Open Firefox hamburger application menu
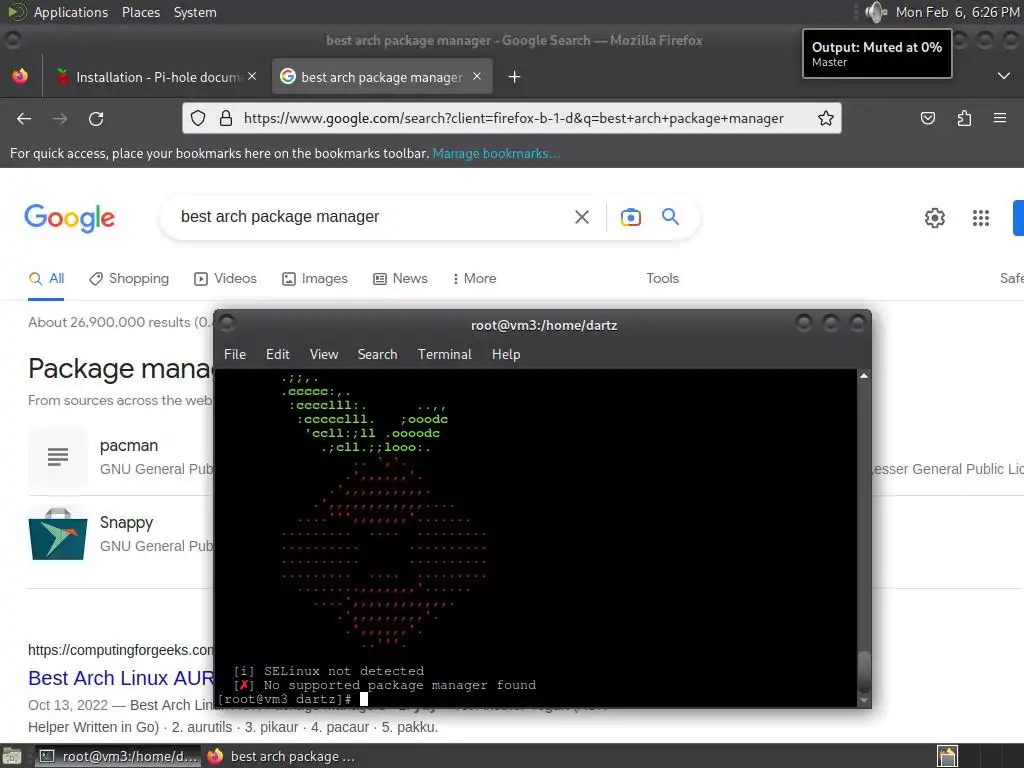Screen dimensions: 1024x768 pos(1000,118)
